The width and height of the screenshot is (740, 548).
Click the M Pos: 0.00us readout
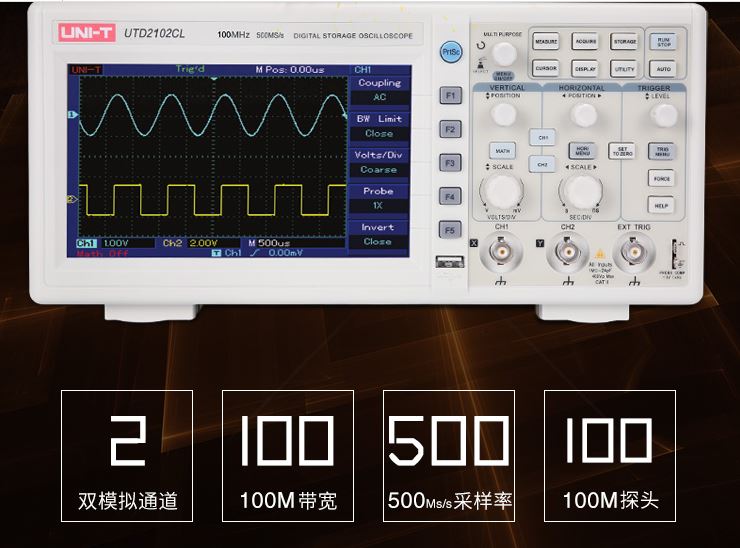[290, 70]
